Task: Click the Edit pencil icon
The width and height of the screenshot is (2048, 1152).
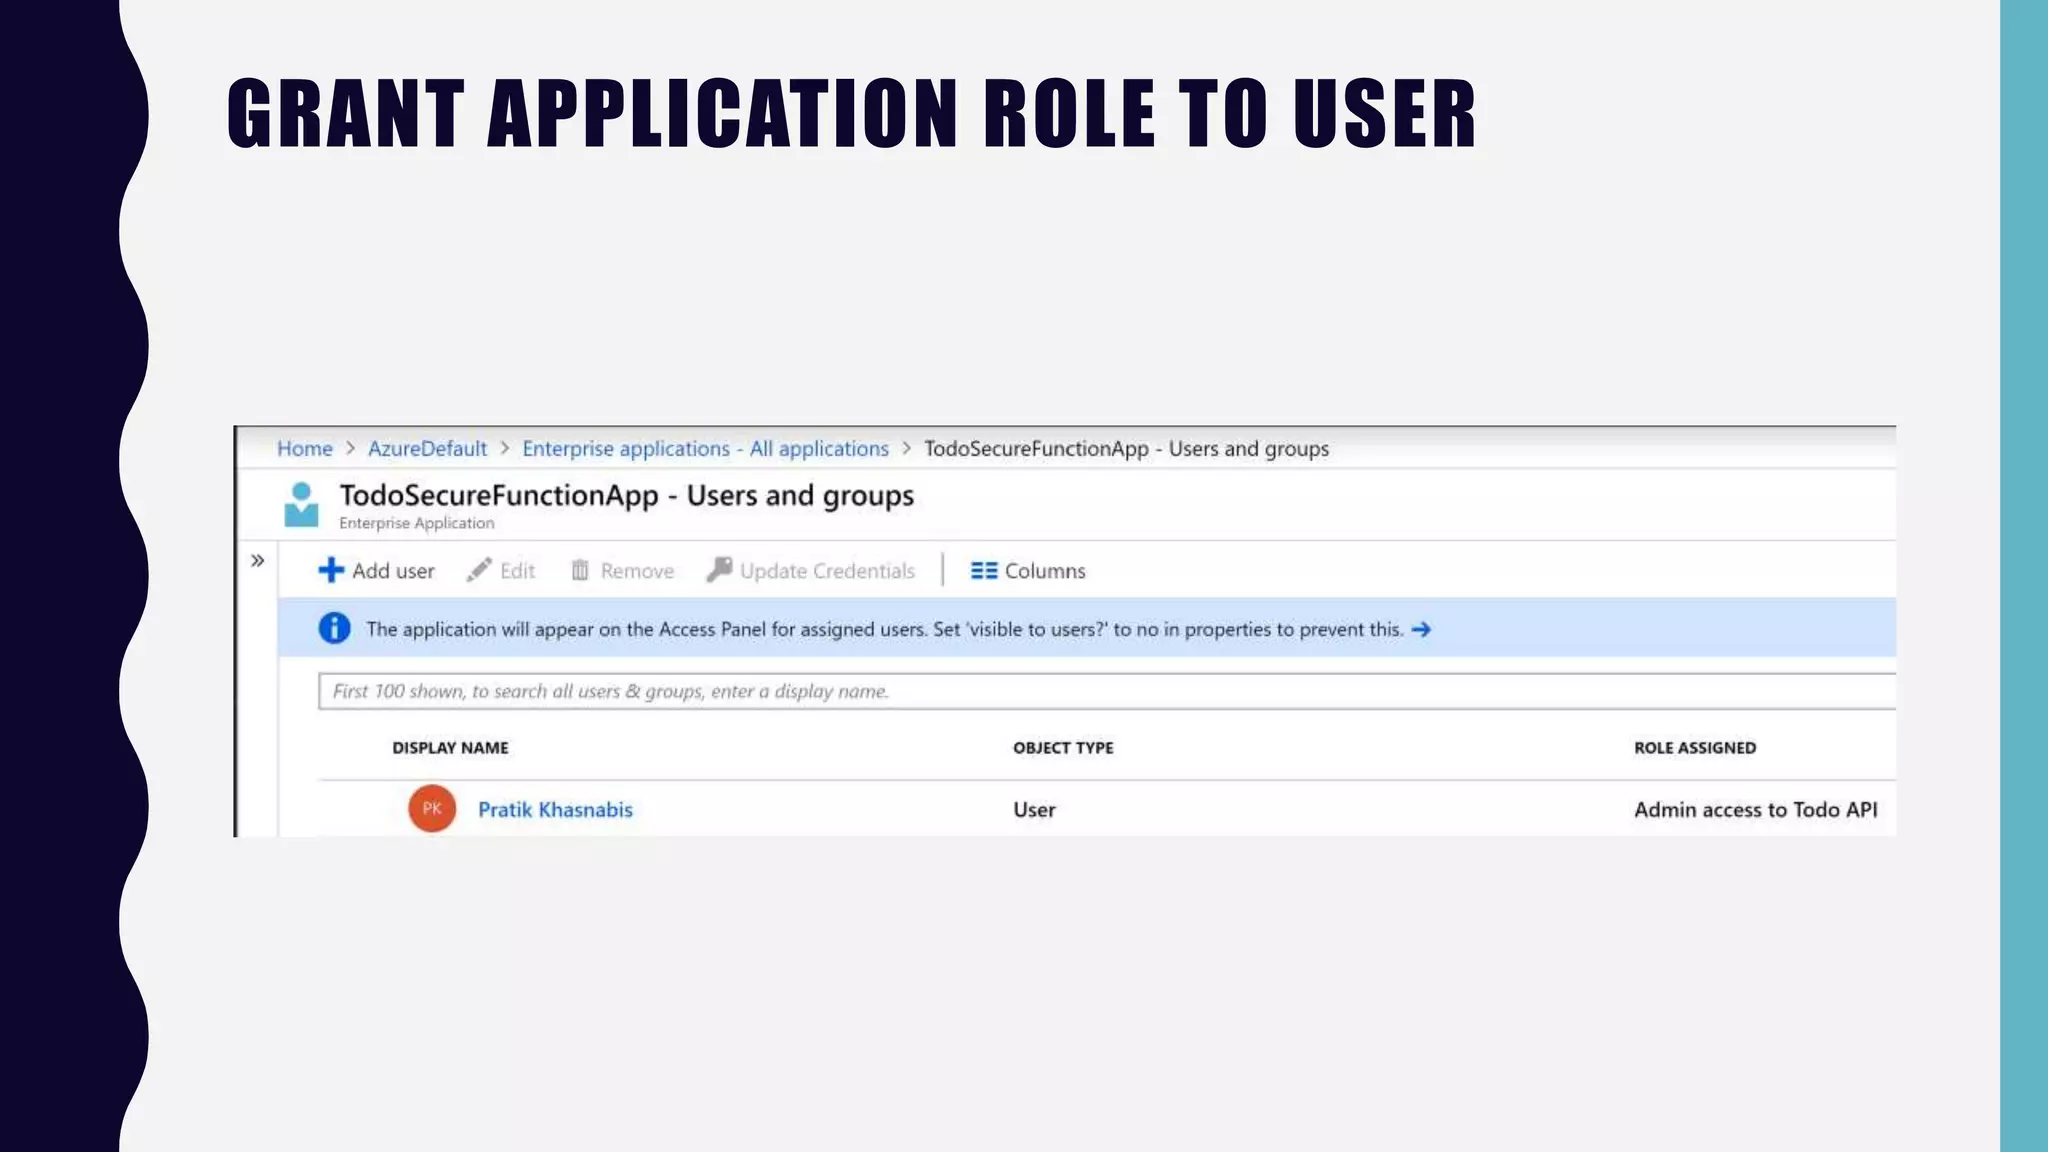Action: tap(479, 570)
